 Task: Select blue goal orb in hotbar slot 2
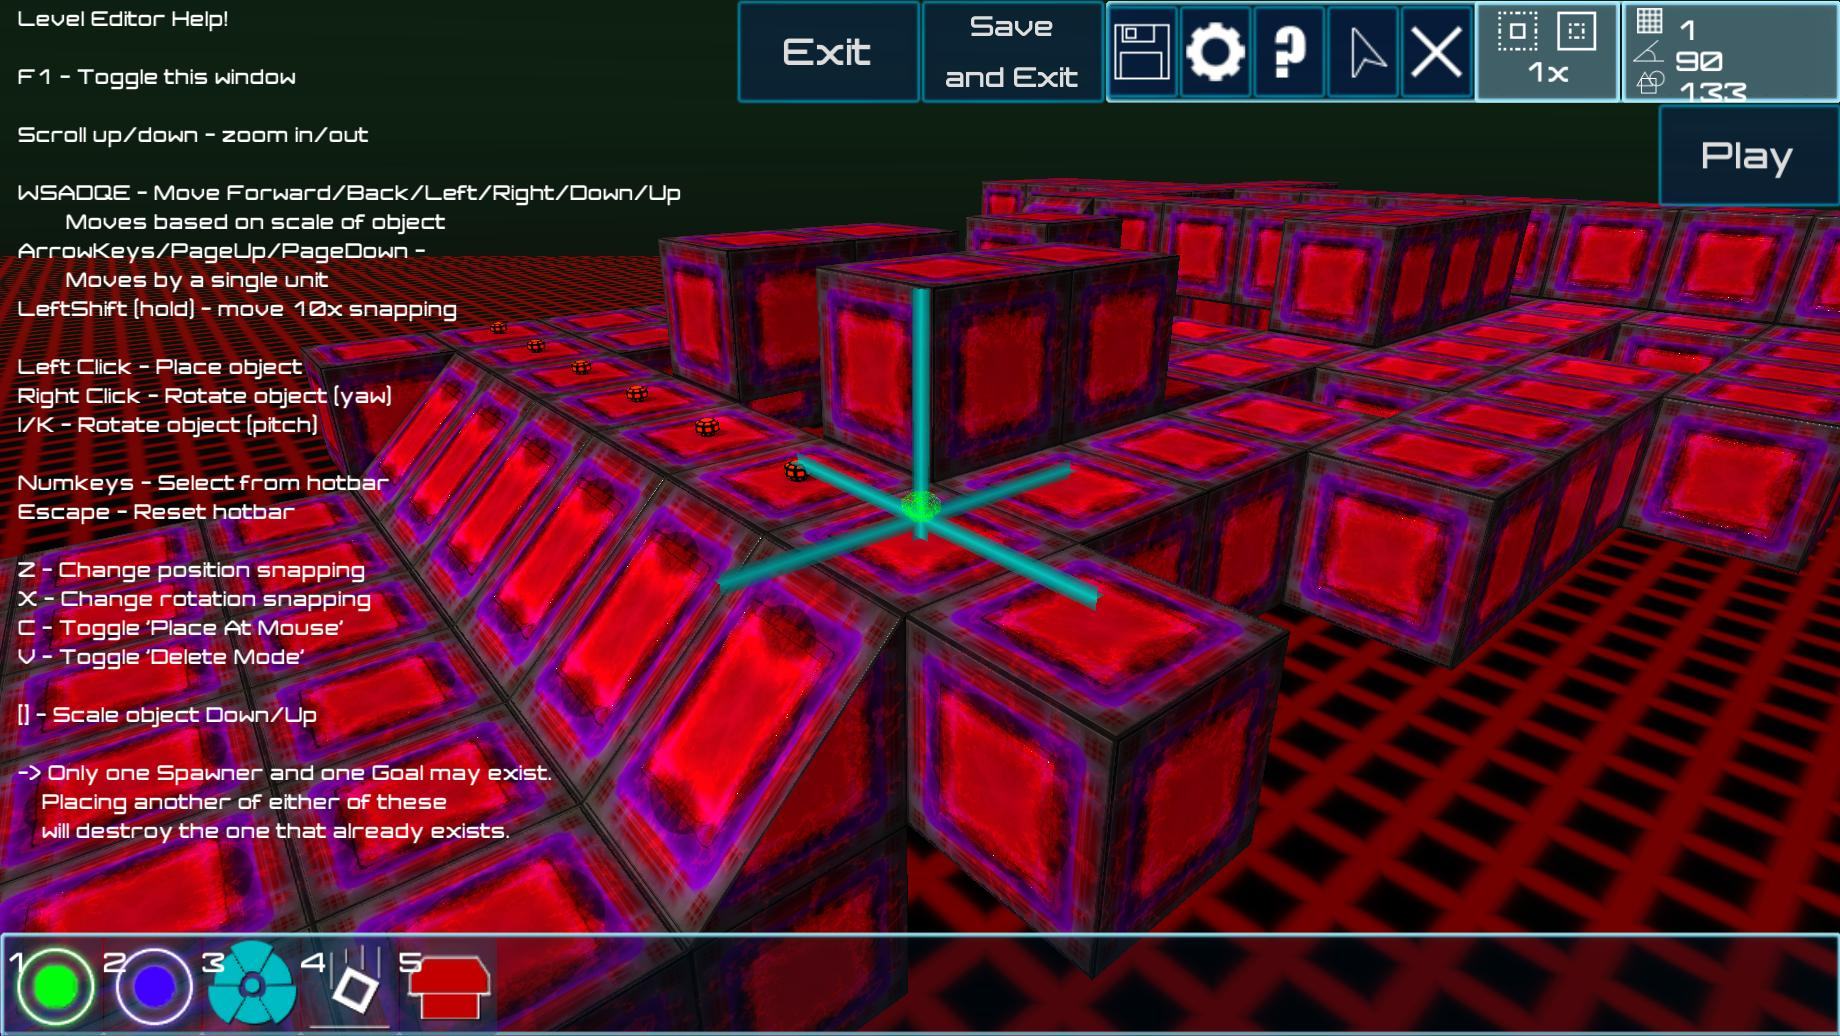tap(154, 987)
